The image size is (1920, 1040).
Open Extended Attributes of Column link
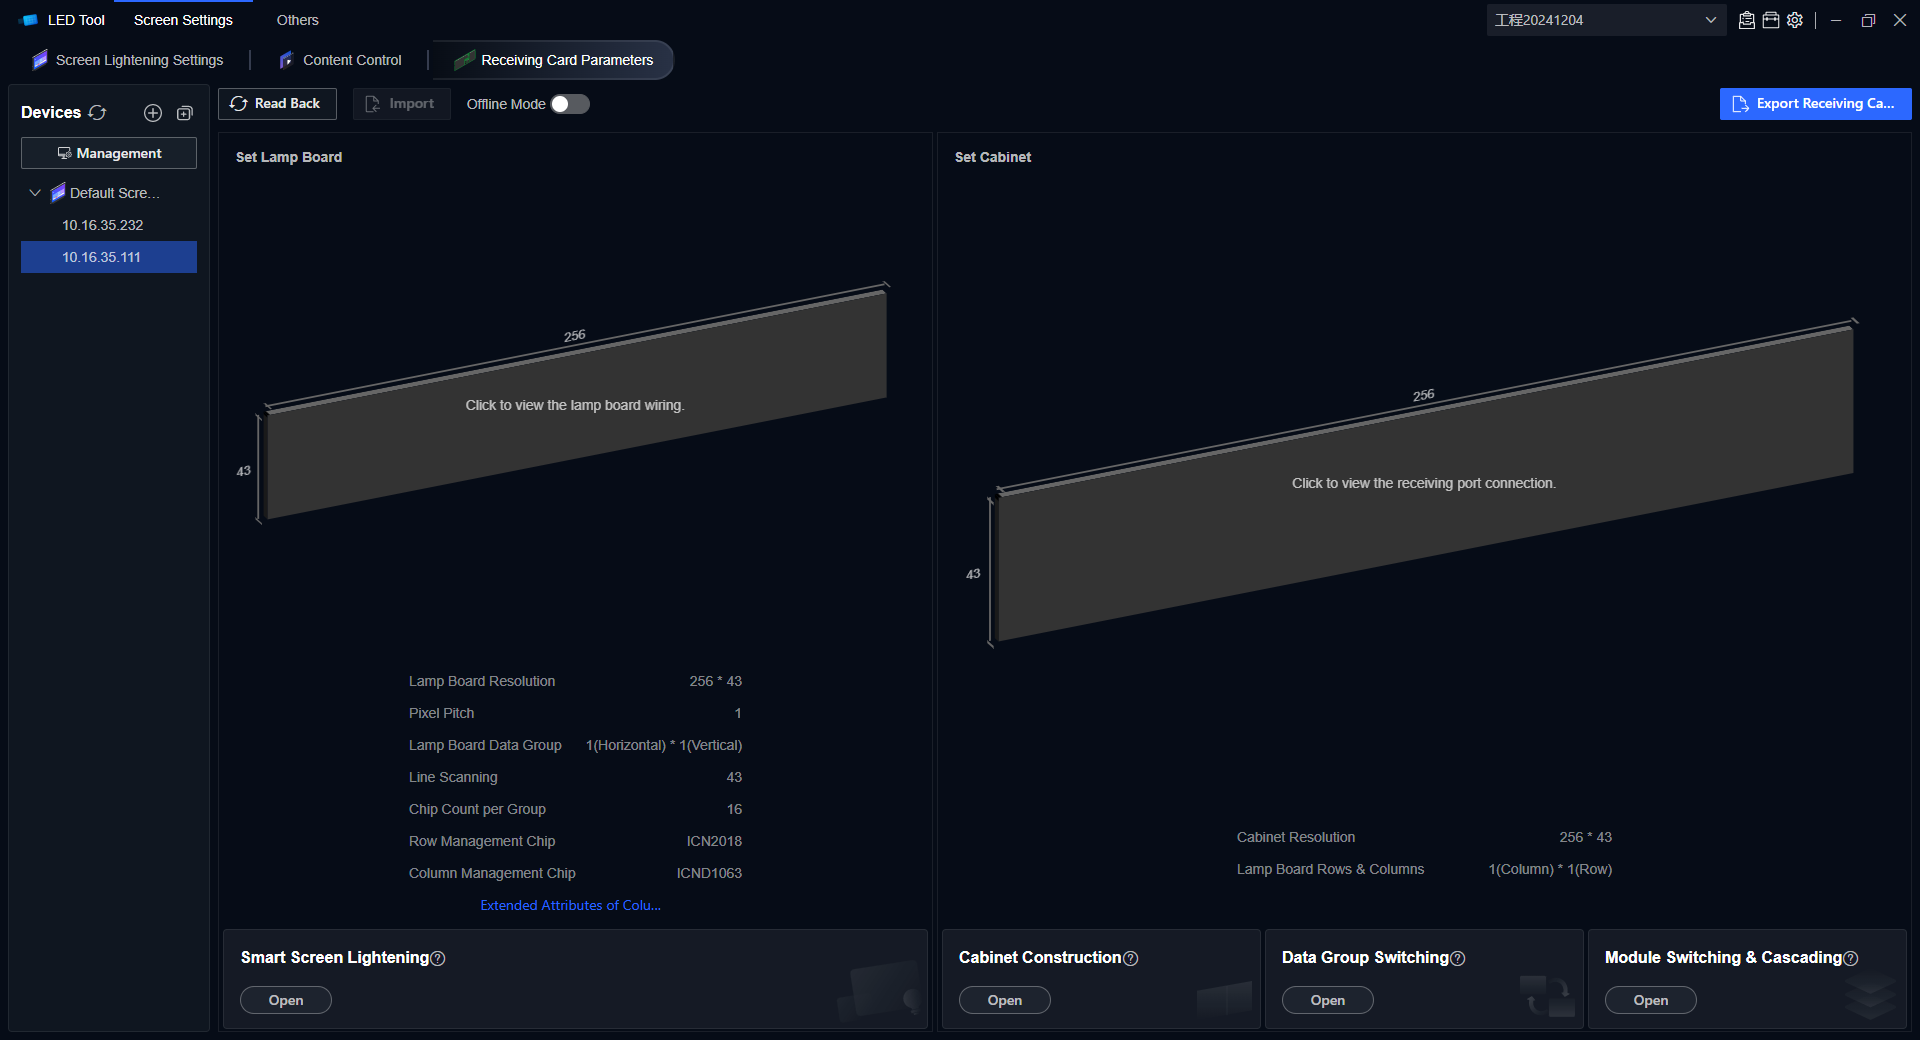[x=570, y=905]
